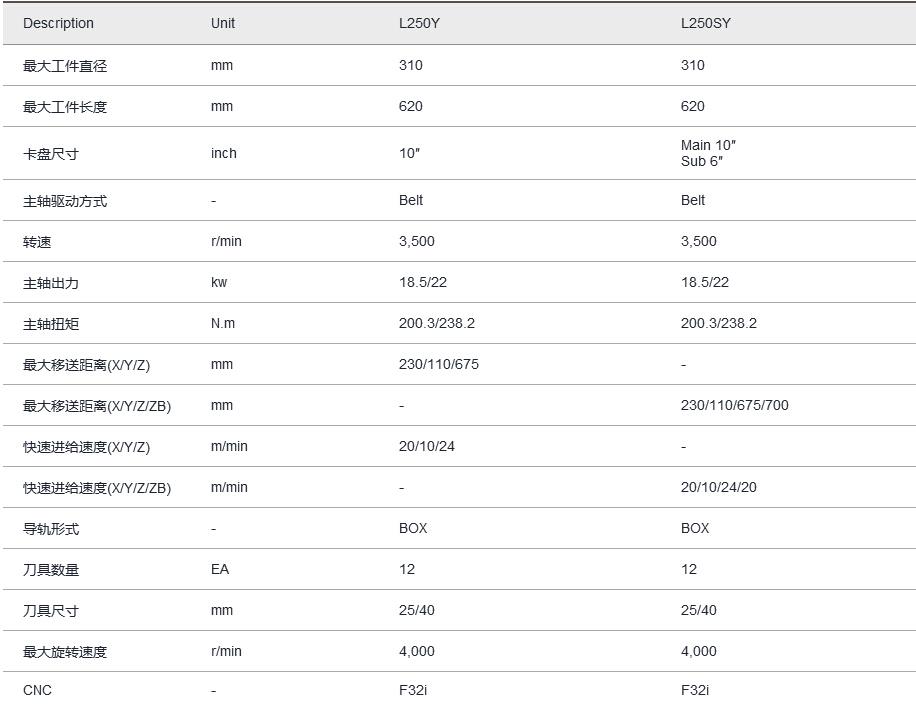Click the 导轨形式 row label

click(51, 529)
